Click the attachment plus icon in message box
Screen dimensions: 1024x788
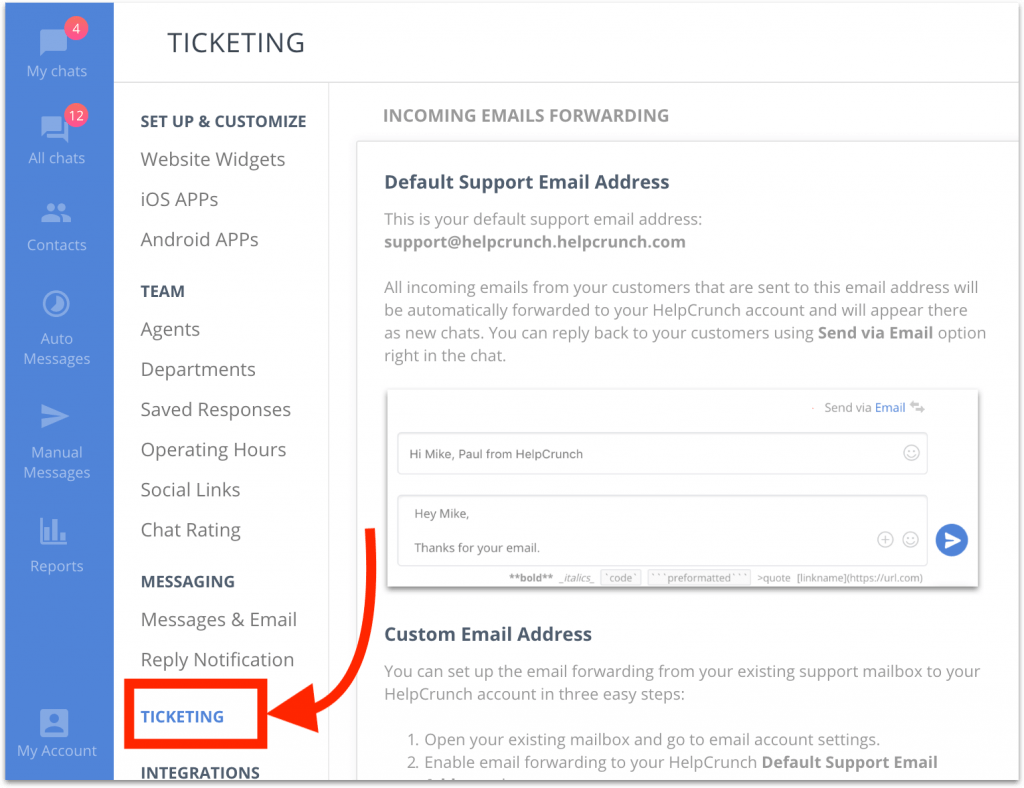[x=885, y=539]
